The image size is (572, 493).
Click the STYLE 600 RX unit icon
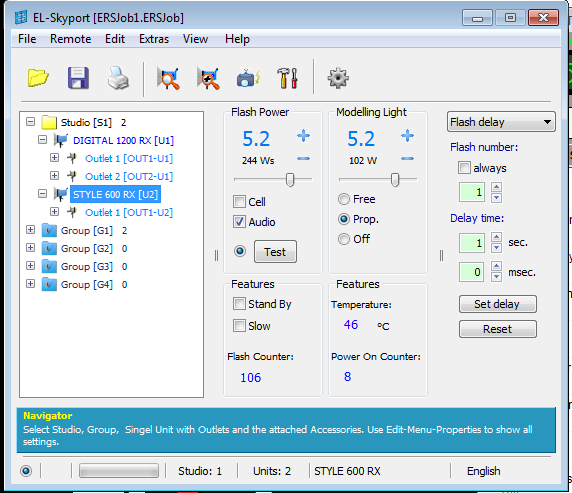61,194
